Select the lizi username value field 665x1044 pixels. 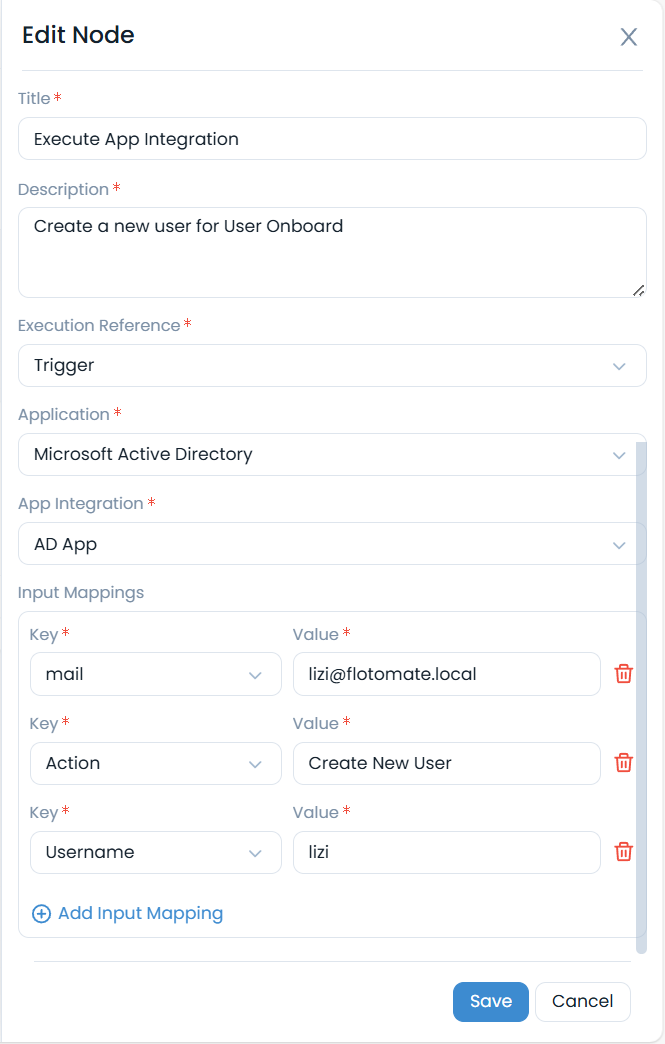click(446, 852)
